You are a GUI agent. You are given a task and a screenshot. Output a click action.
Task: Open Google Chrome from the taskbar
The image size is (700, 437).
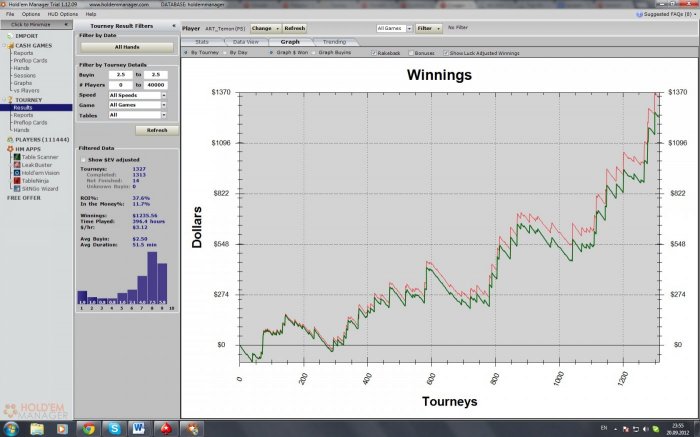point(88,429)
